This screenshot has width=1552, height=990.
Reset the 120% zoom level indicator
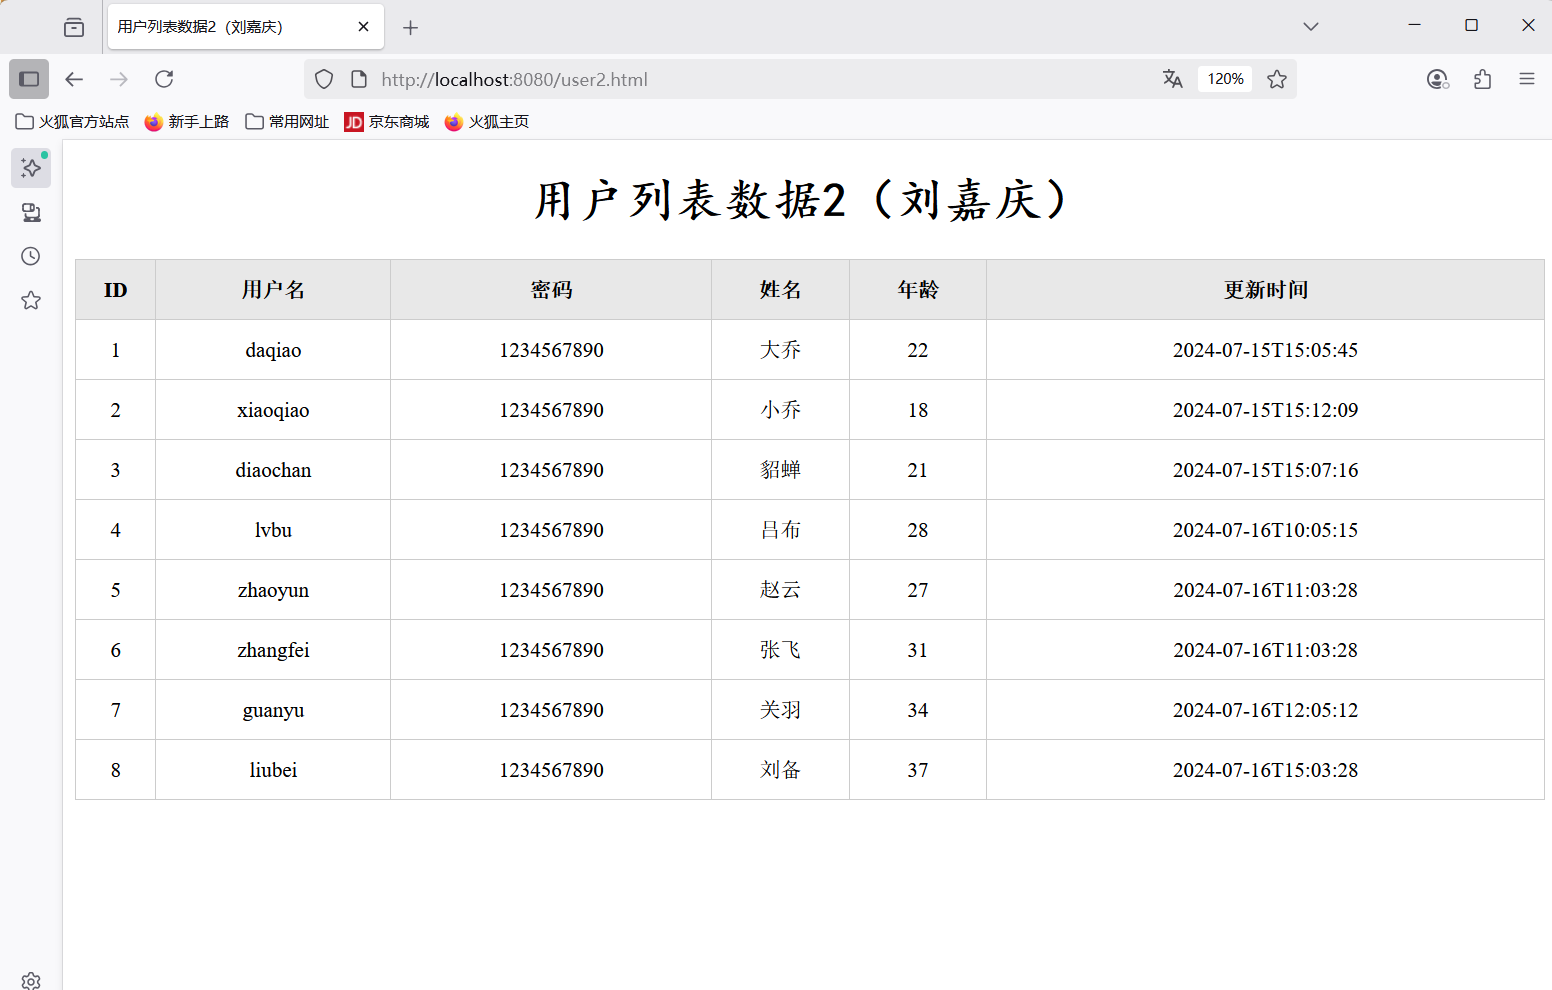click(x=1225, y=79)
